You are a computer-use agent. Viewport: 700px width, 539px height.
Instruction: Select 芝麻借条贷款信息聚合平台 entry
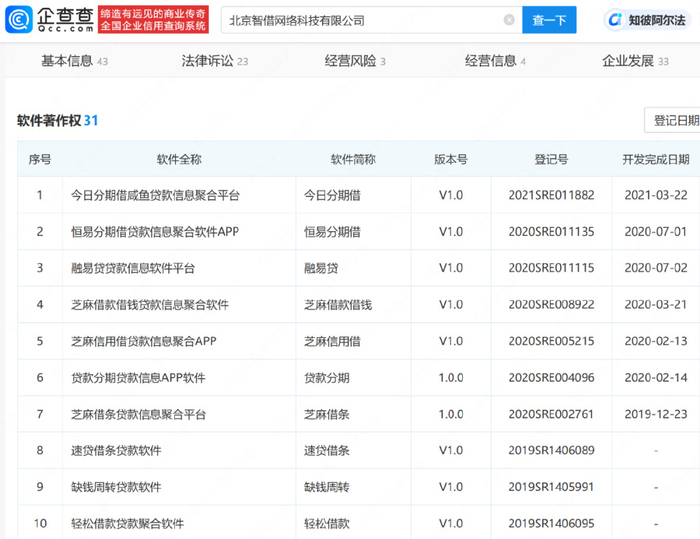coord(138,414)
